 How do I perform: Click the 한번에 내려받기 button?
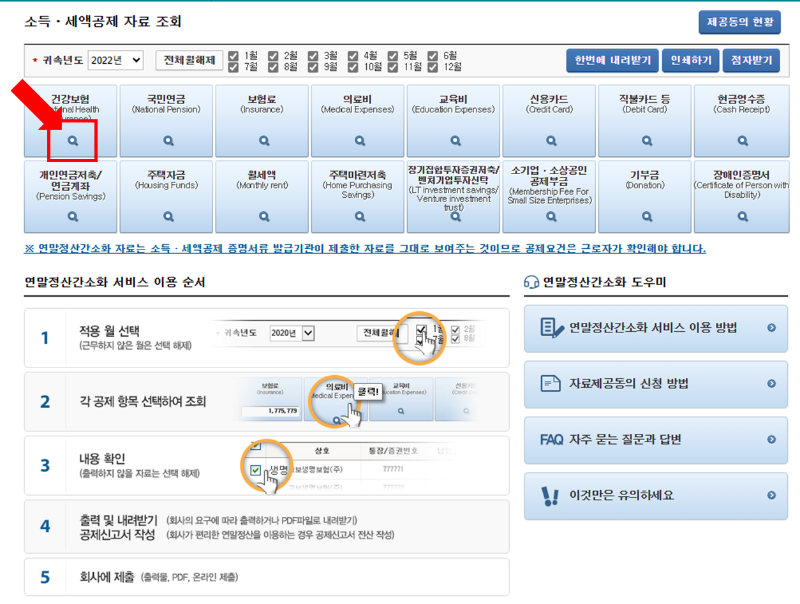612,60
